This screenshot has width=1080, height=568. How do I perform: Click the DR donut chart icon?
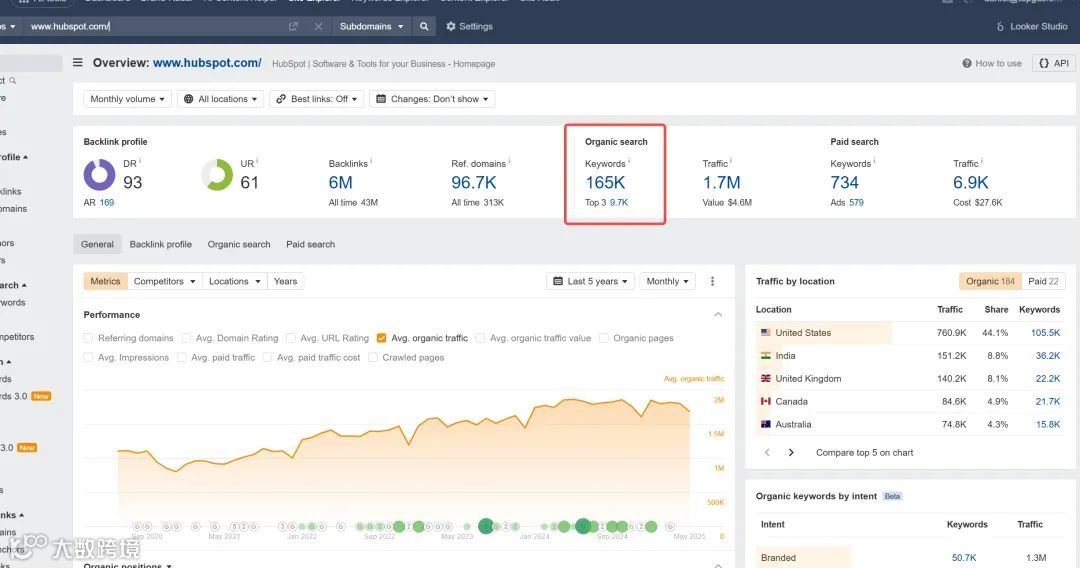click(x=99, y=175)
